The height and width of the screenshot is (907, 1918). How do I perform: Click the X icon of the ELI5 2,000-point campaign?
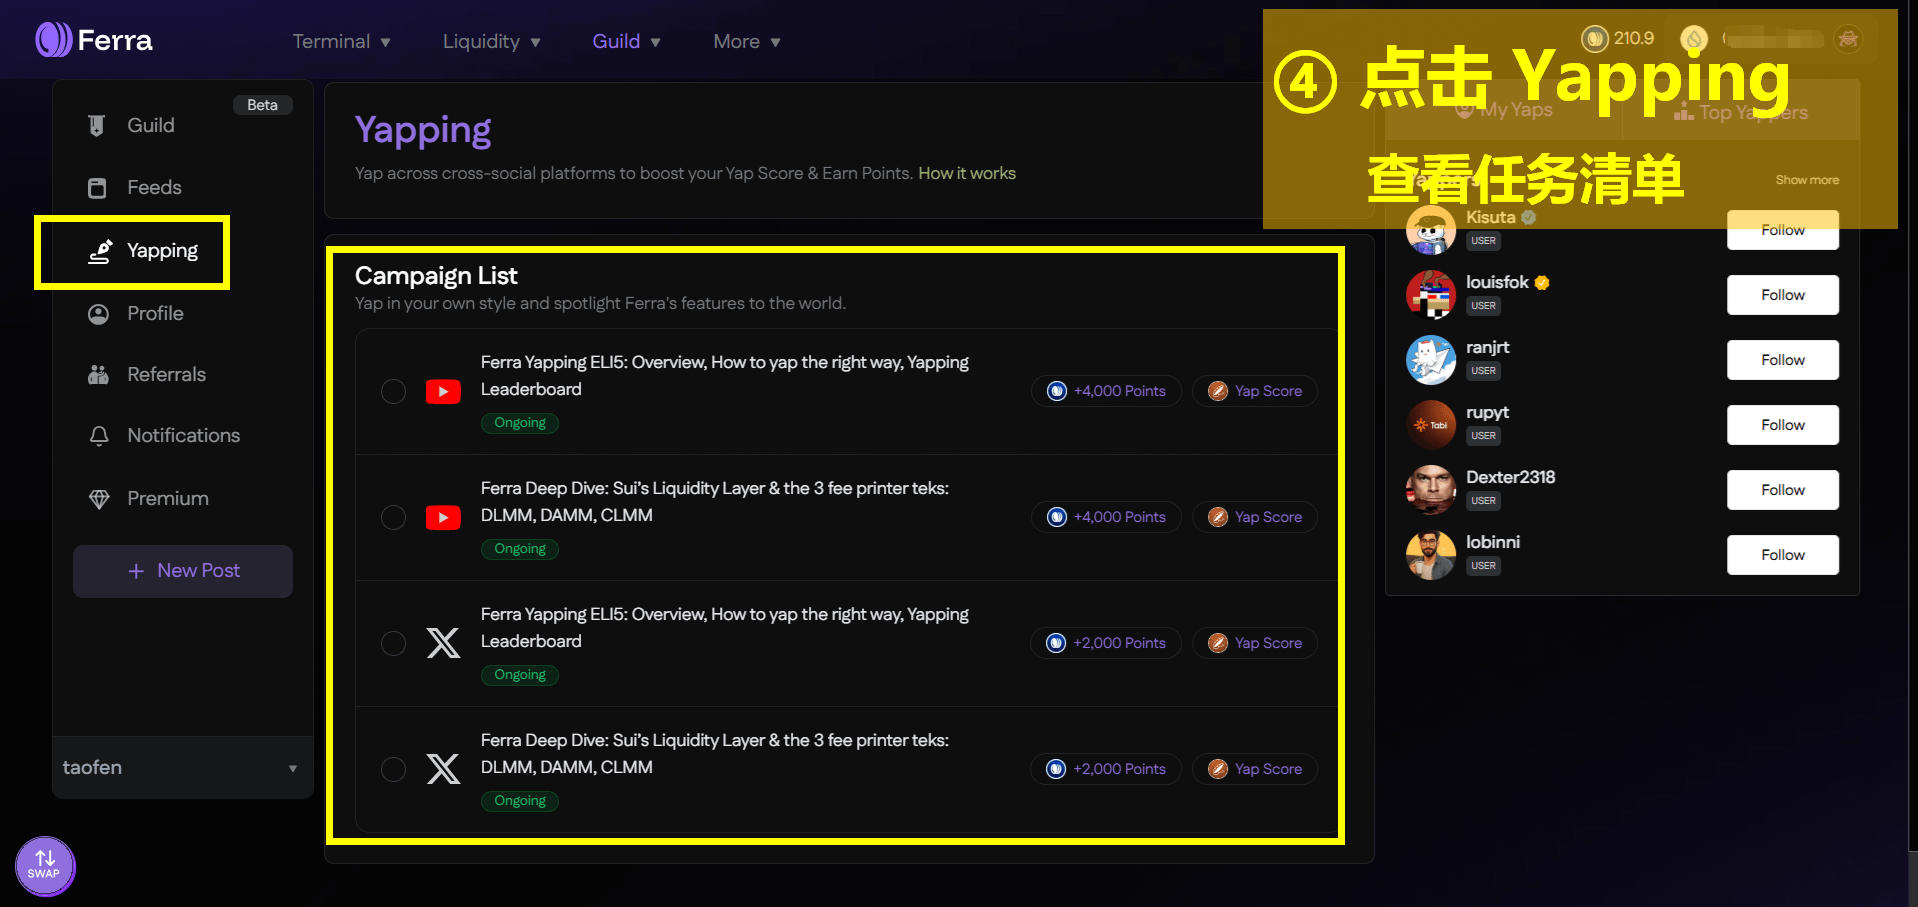click(x=443, y=643)
